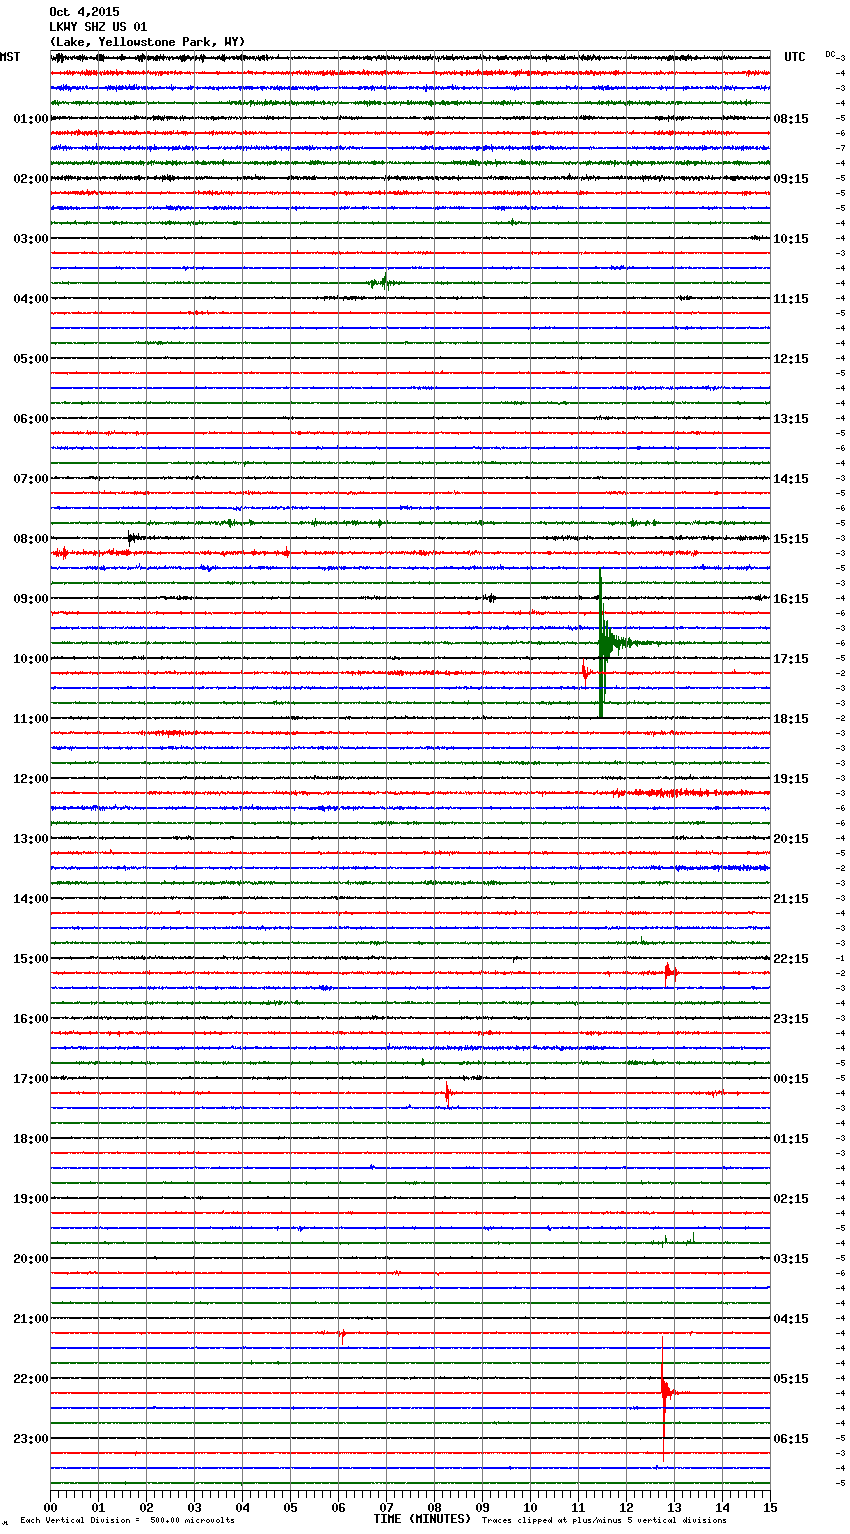Click the 18:15 UTC time label

pyautogui.click(x=791, y=719)
